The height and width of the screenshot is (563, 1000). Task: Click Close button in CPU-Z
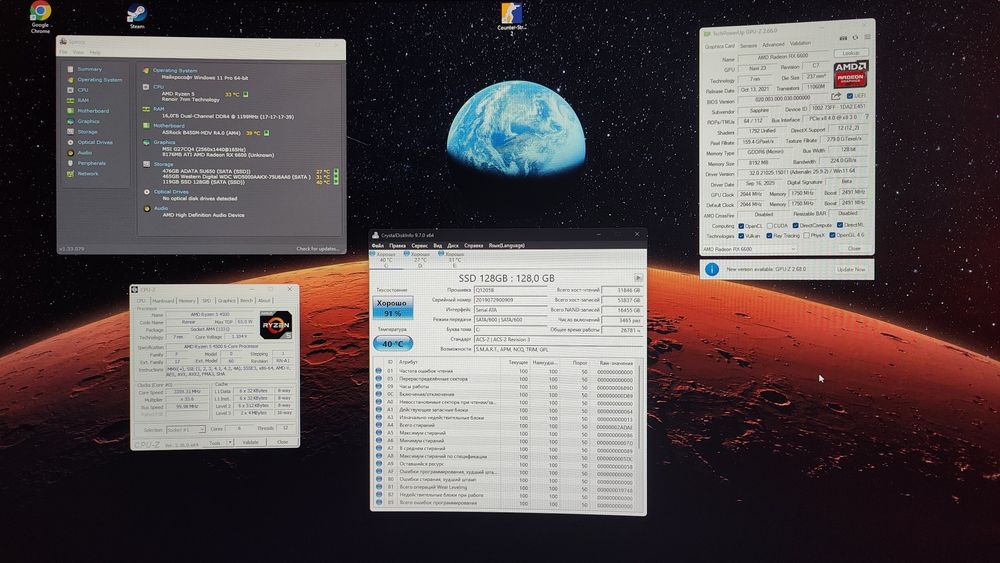[x=283, y=442]
